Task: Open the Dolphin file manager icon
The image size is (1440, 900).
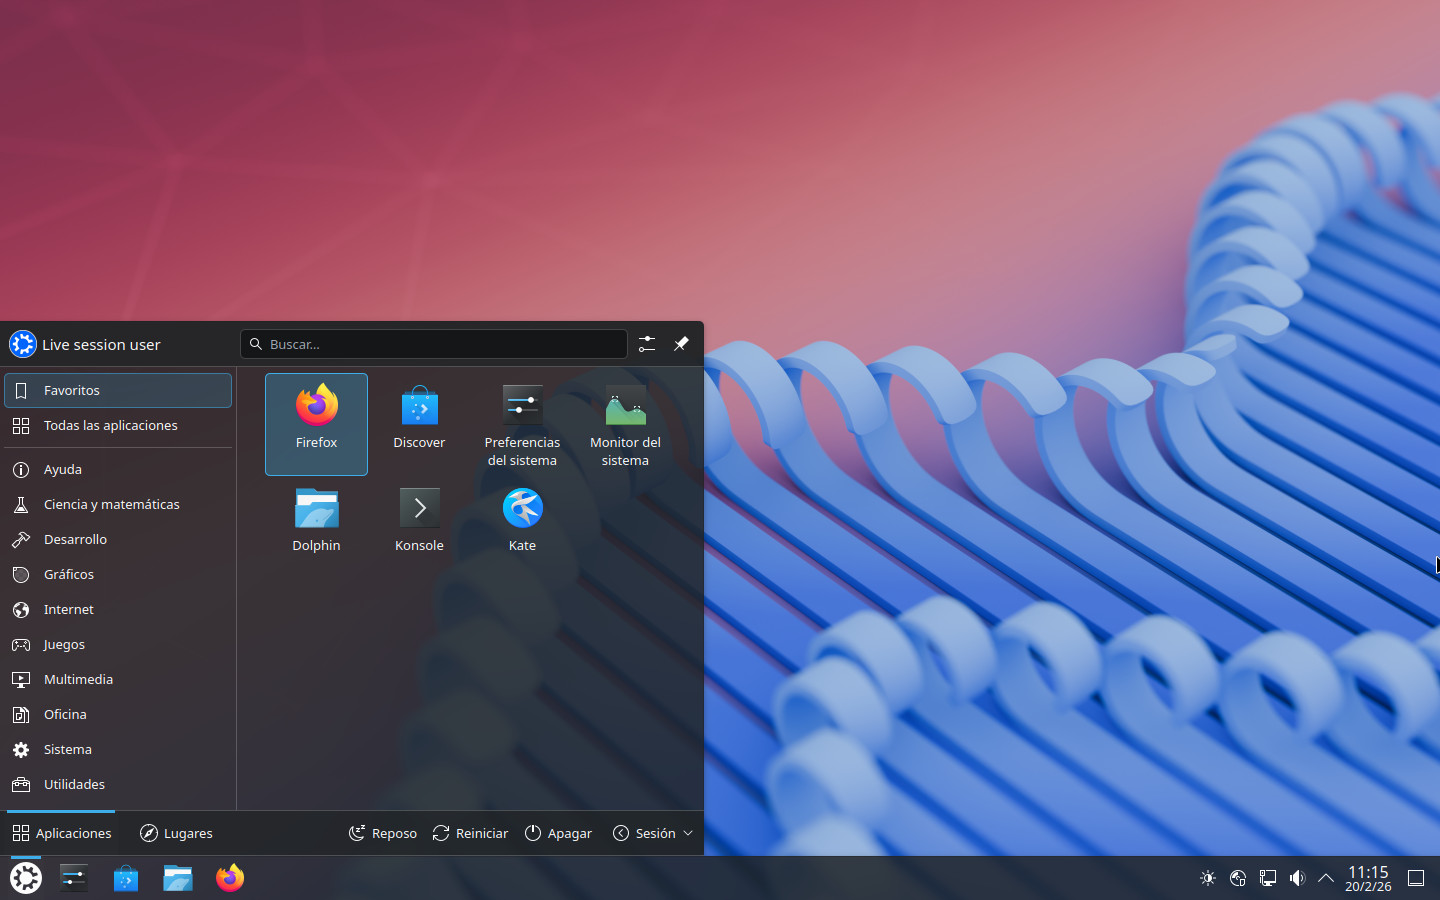Action: [316, 520]
